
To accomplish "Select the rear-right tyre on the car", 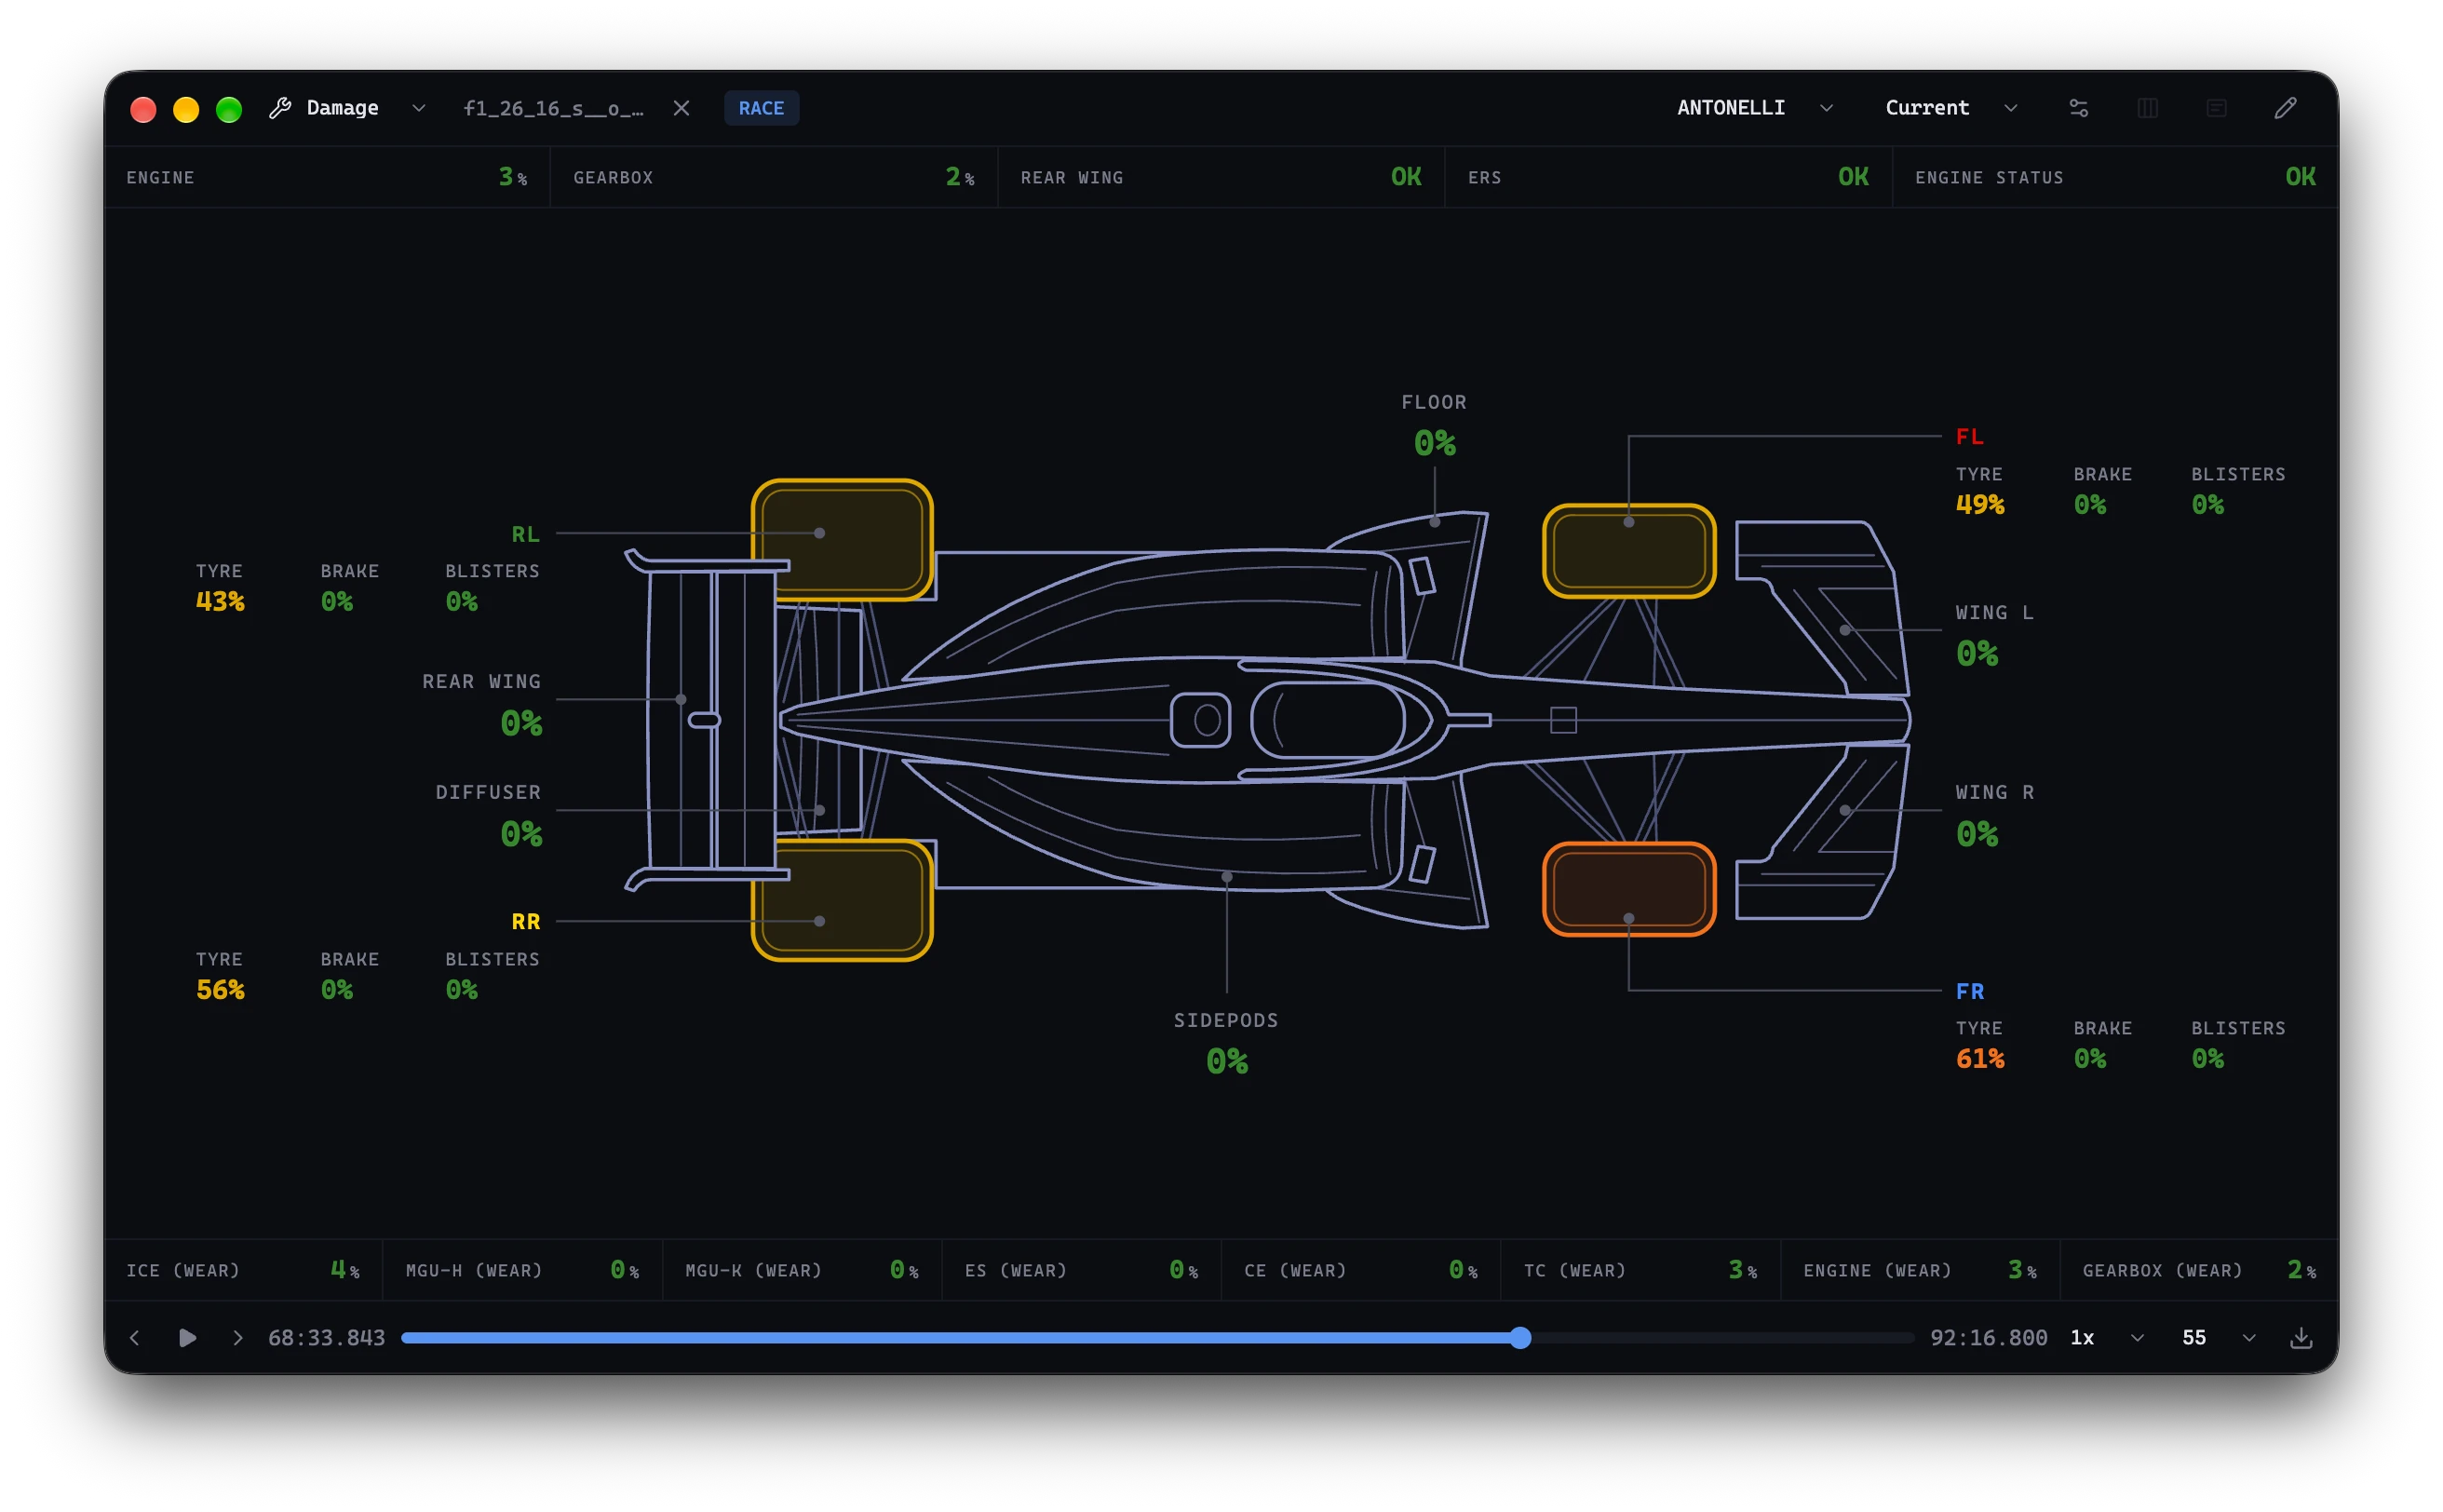I will point(842,900).
